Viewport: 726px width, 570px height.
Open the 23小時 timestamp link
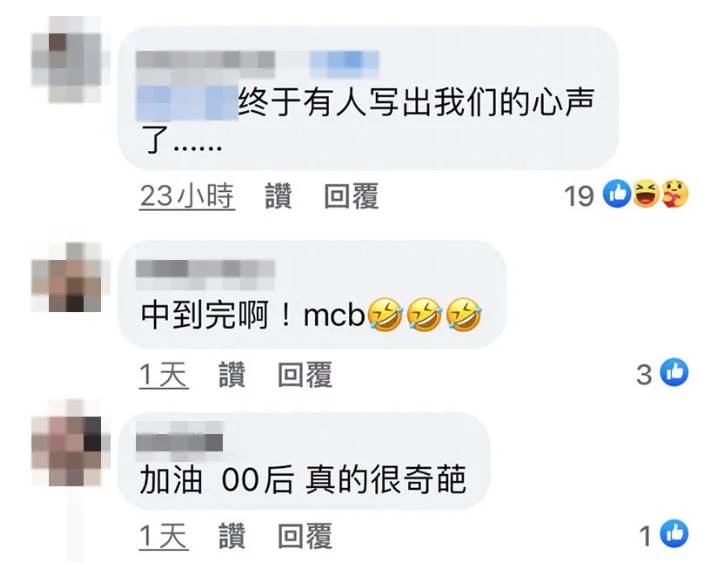pos(187,196)
